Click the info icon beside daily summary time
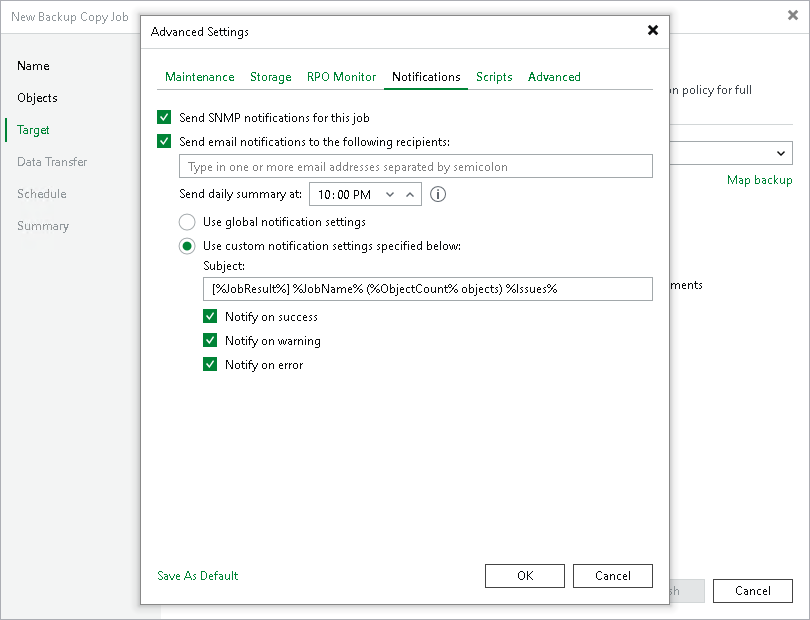This screenshot has height=620, width=810. (438, 194)
